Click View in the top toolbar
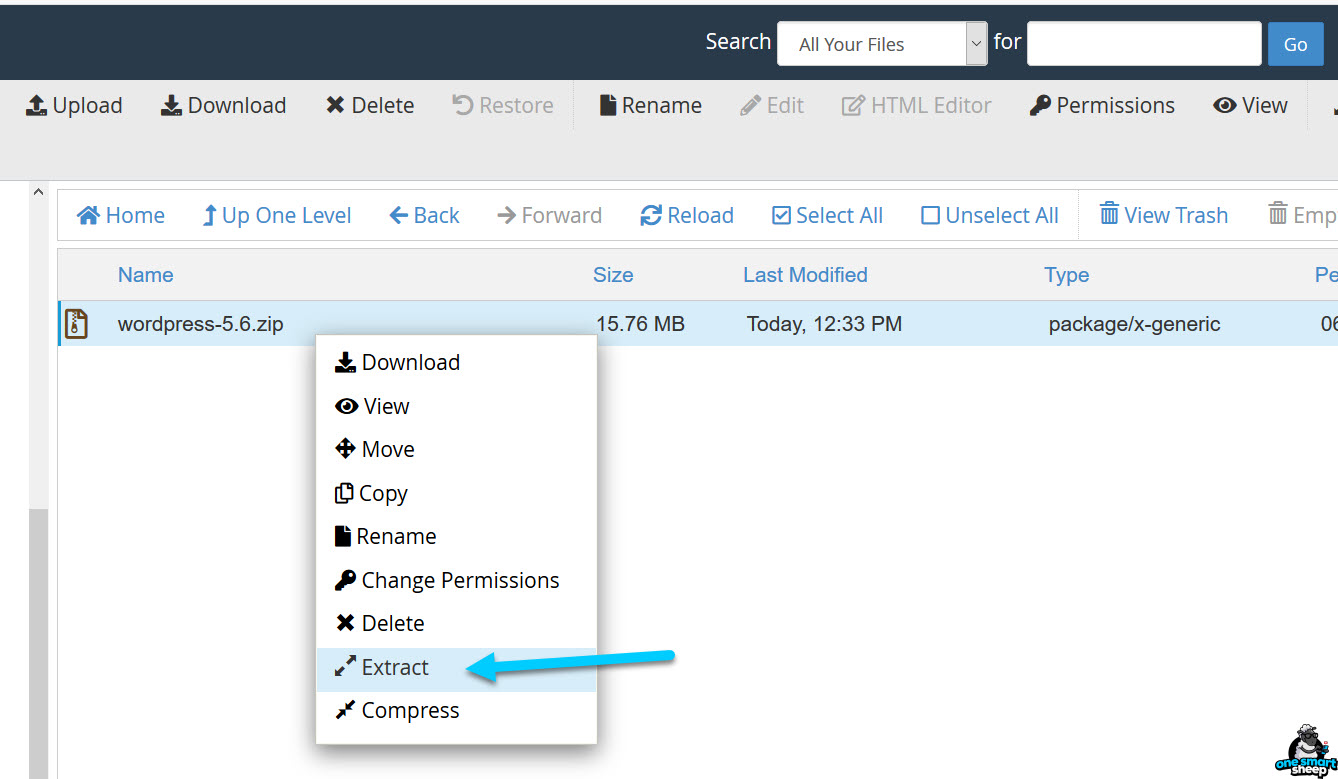This screenshot has width=1338, height=779. [x=1250, y=105]
